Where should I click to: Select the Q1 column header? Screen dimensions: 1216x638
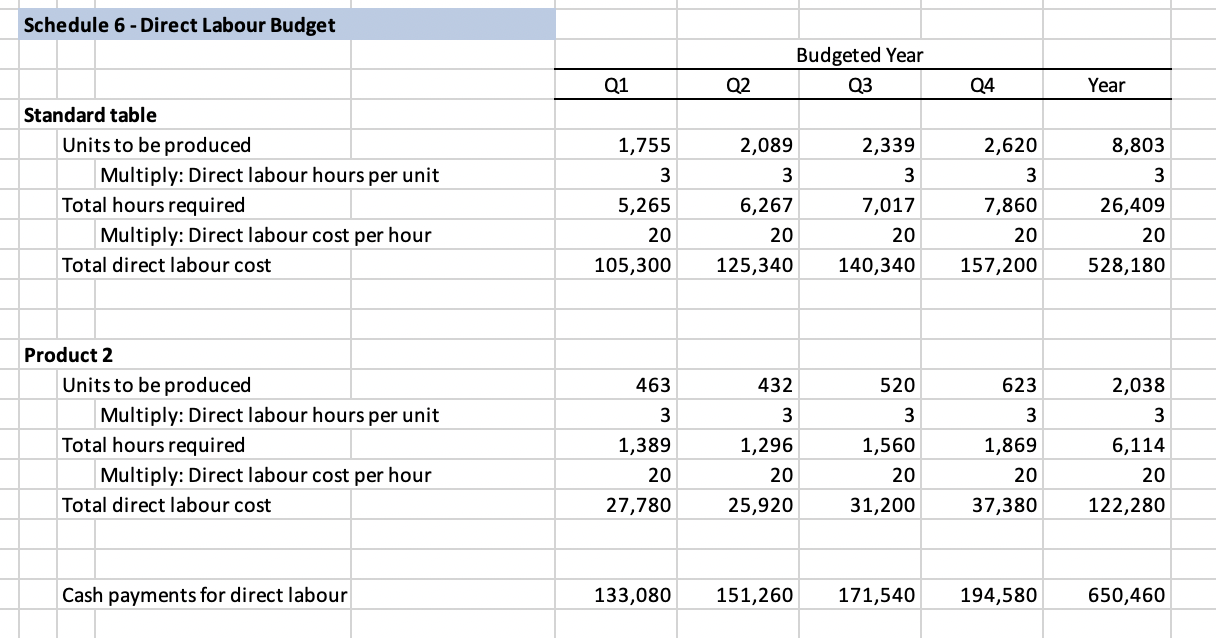click(x=615, y=85)
